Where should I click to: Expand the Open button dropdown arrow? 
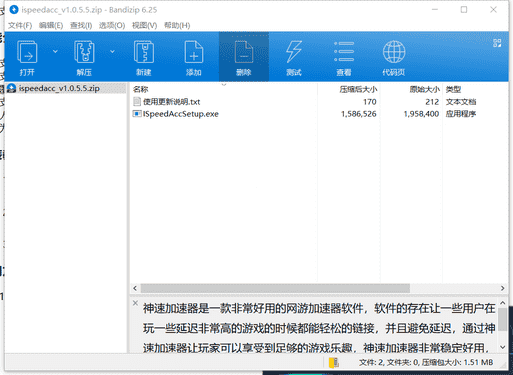coord(55,51)
